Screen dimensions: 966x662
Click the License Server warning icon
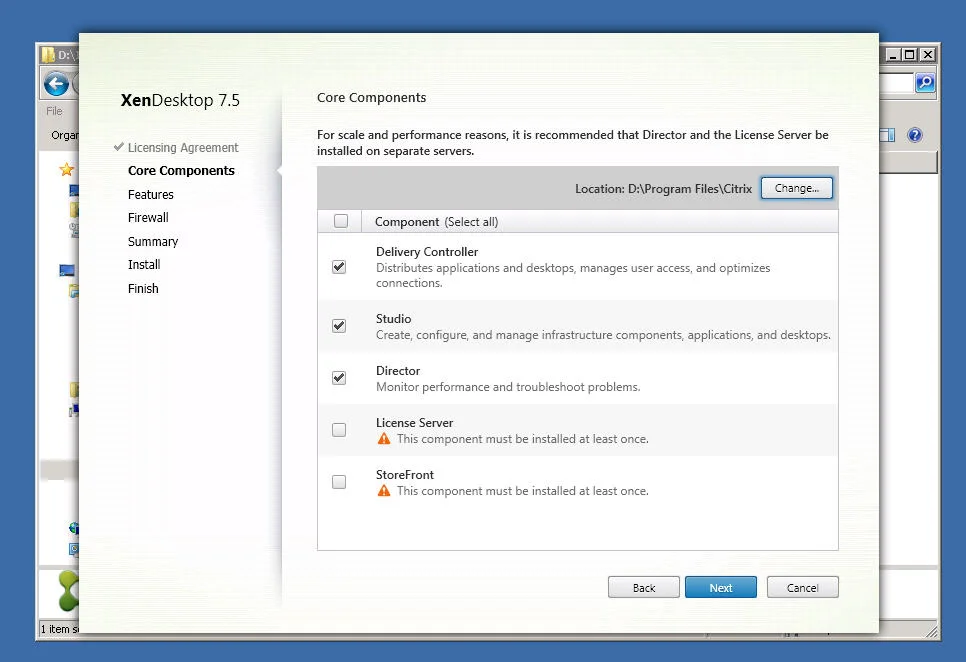tap(384, 438)
